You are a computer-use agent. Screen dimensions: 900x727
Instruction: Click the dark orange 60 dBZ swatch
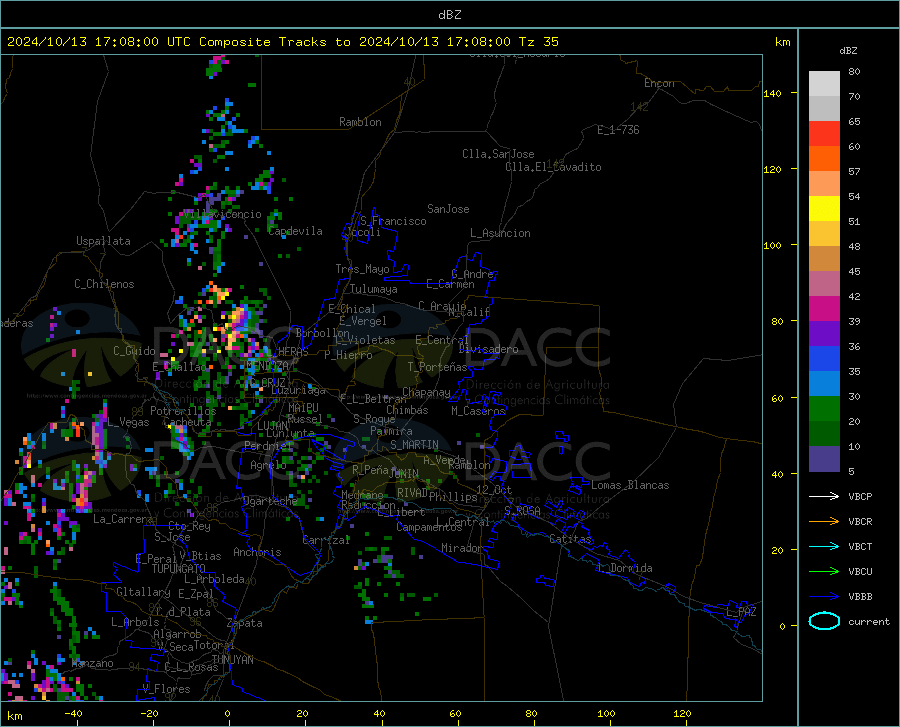824,158
